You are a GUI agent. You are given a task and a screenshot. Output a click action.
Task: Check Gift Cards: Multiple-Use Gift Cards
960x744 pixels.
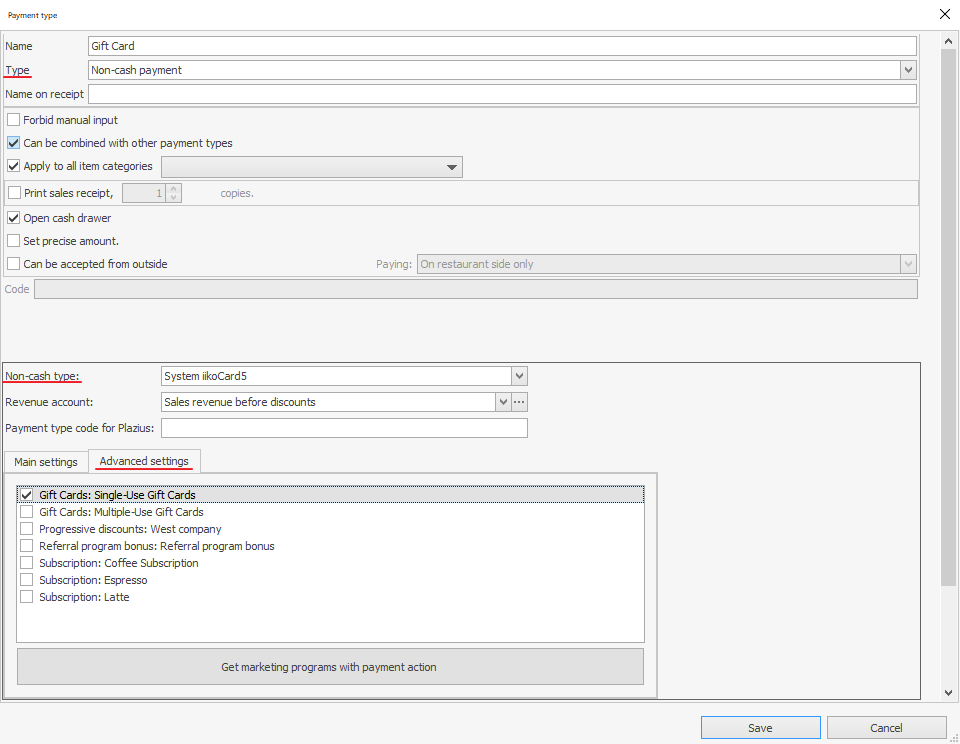27,512
